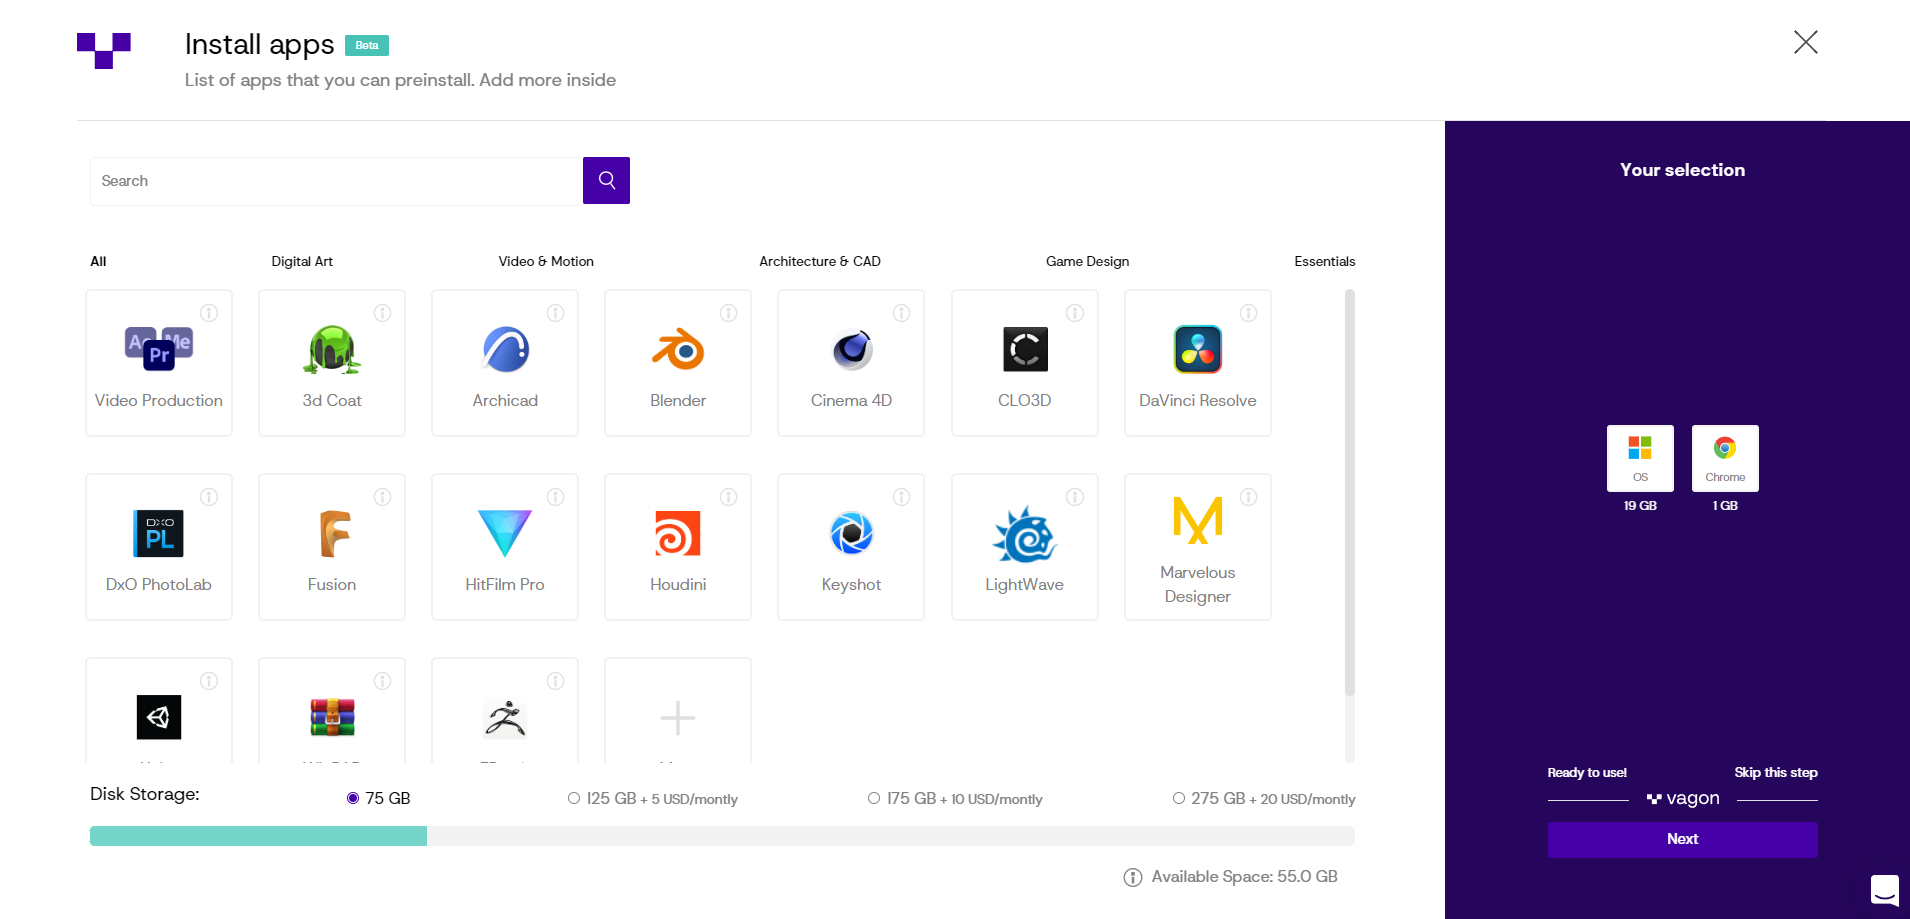Click the Vagon logo at top left

(x=104, y=51)
